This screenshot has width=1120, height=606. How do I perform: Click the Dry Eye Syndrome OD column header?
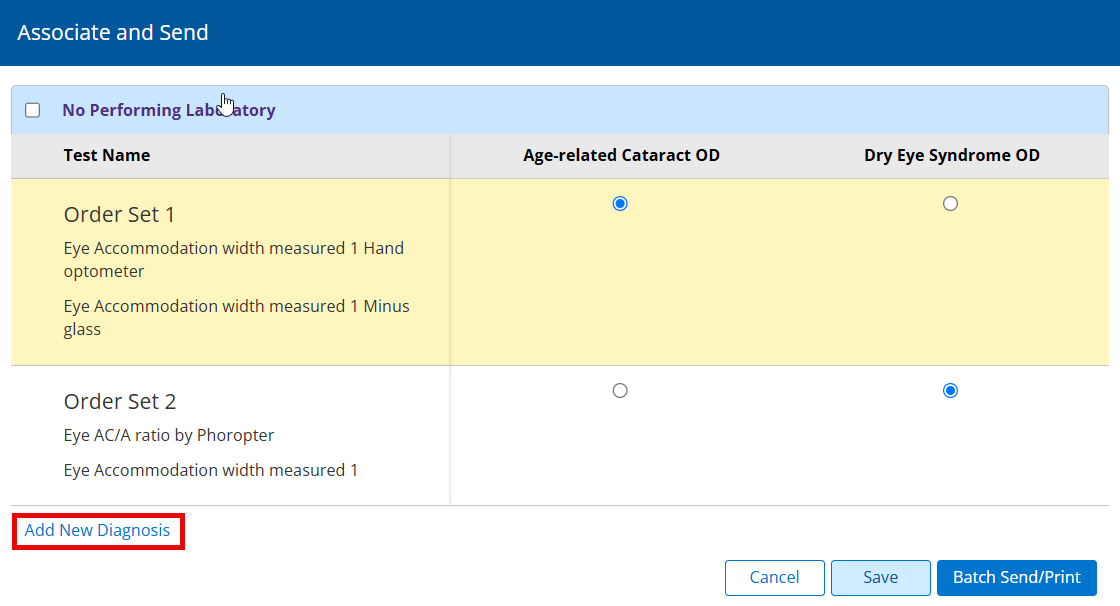point(951,155)
